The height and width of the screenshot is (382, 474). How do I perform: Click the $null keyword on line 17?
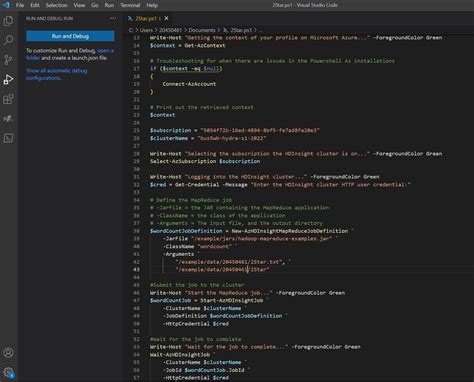pyautogui.click(x=211, y=69)
